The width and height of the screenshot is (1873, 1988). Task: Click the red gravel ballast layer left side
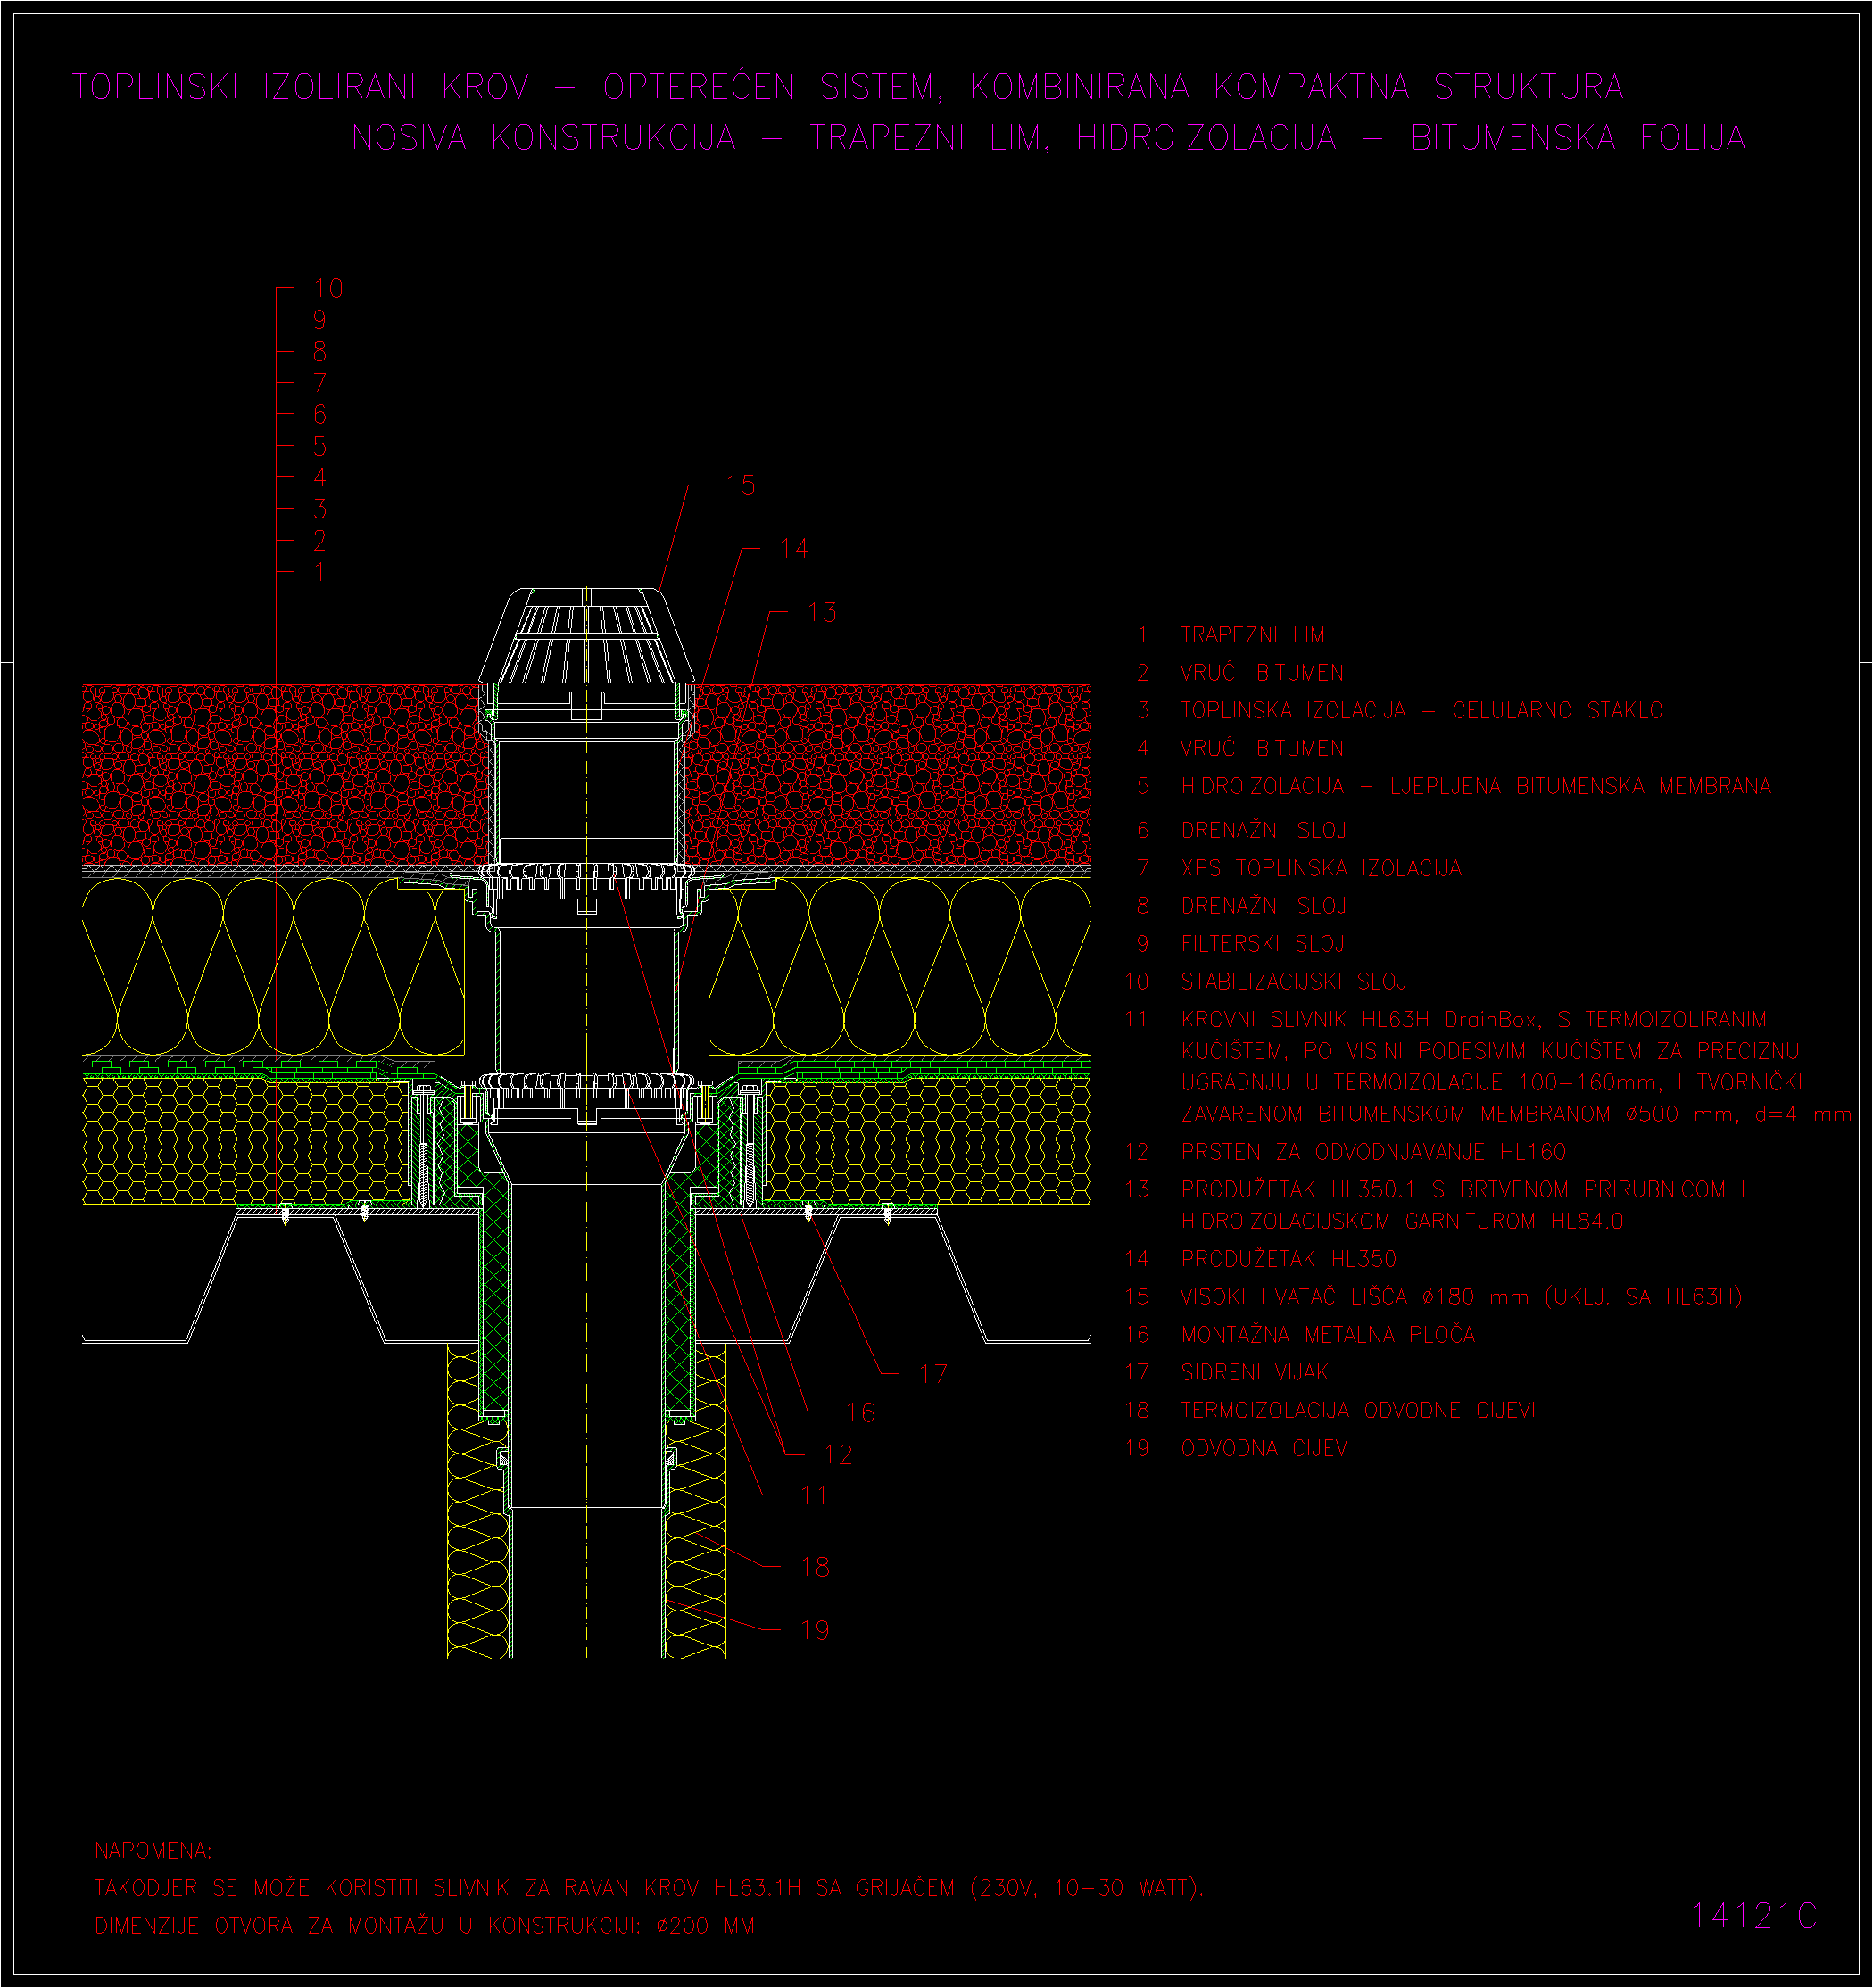[x=283, y=775]
